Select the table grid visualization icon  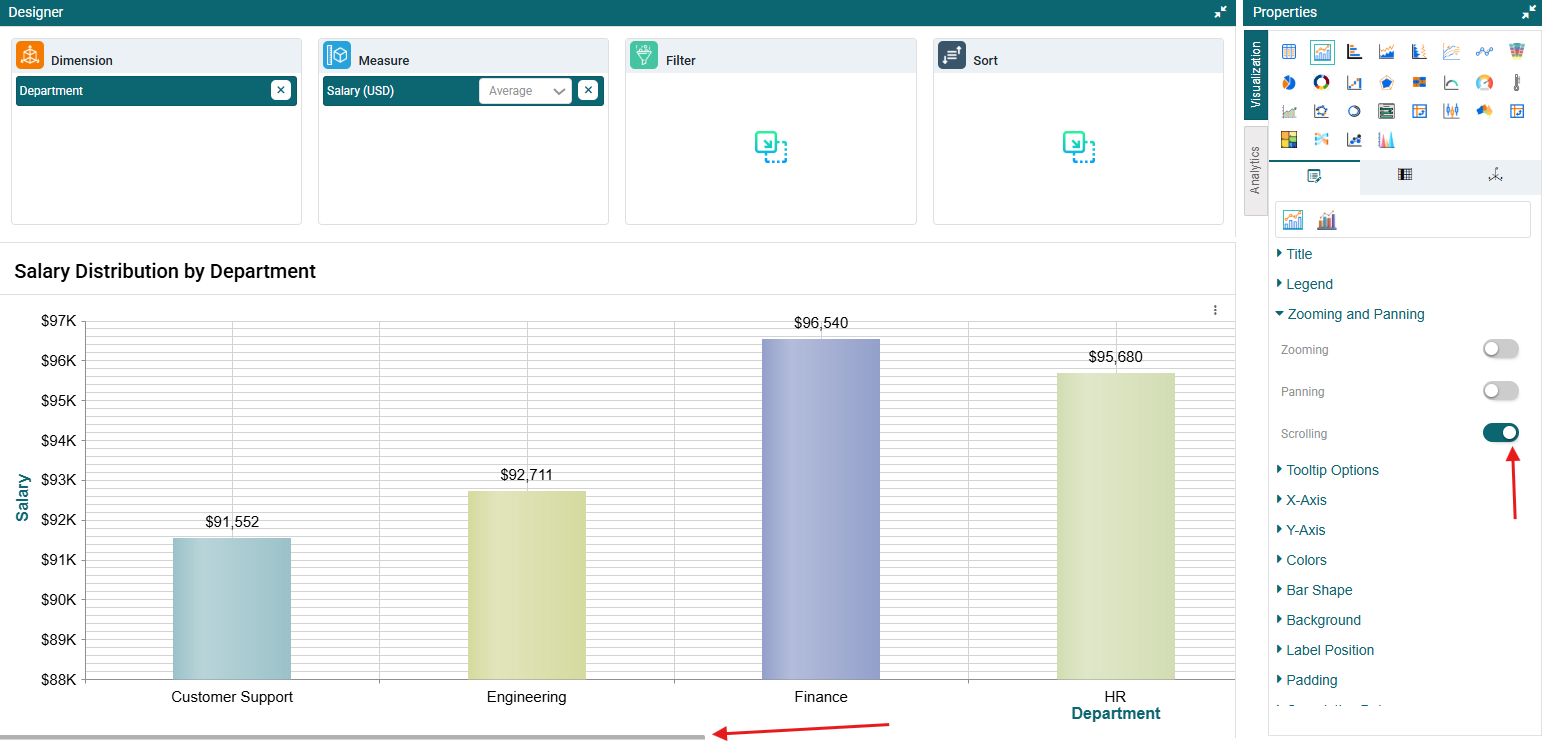[1289, 52]
